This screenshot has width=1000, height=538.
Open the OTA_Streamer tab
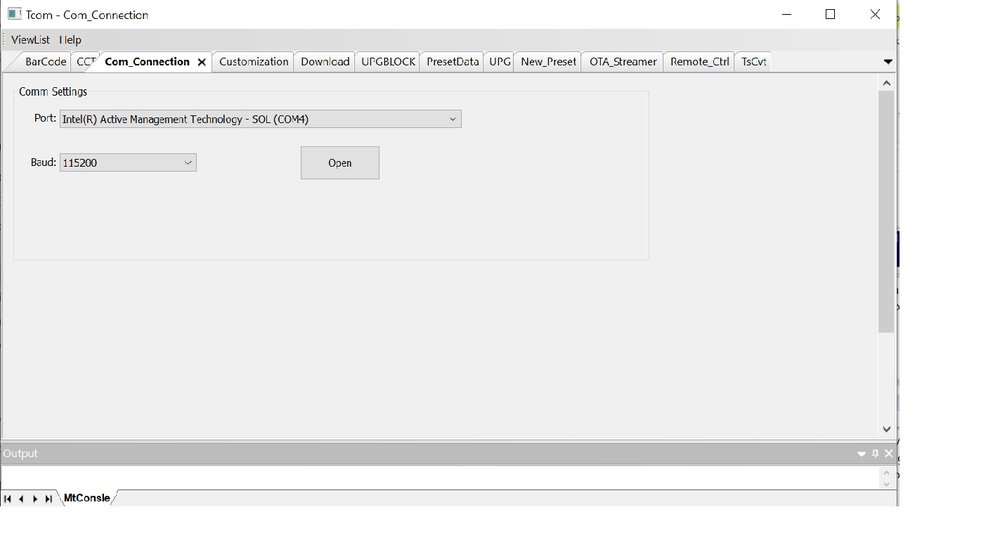[x=622, y=62]
